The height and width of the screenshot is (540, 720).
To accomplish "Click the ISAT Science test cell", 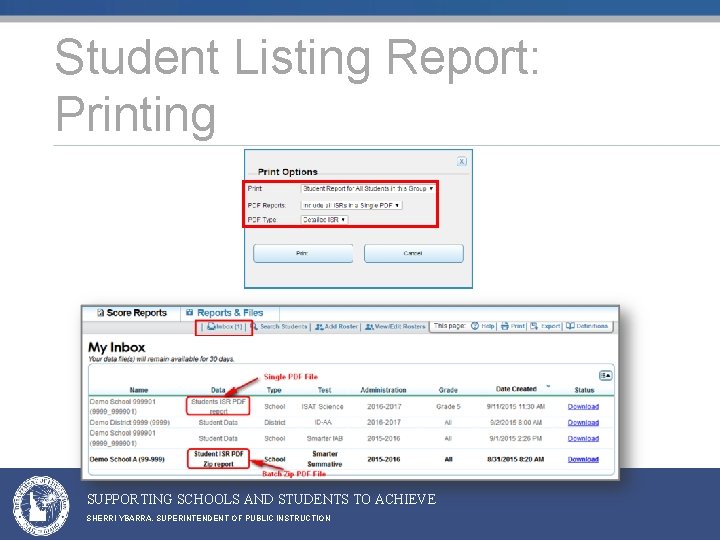I will click(322, 407).
